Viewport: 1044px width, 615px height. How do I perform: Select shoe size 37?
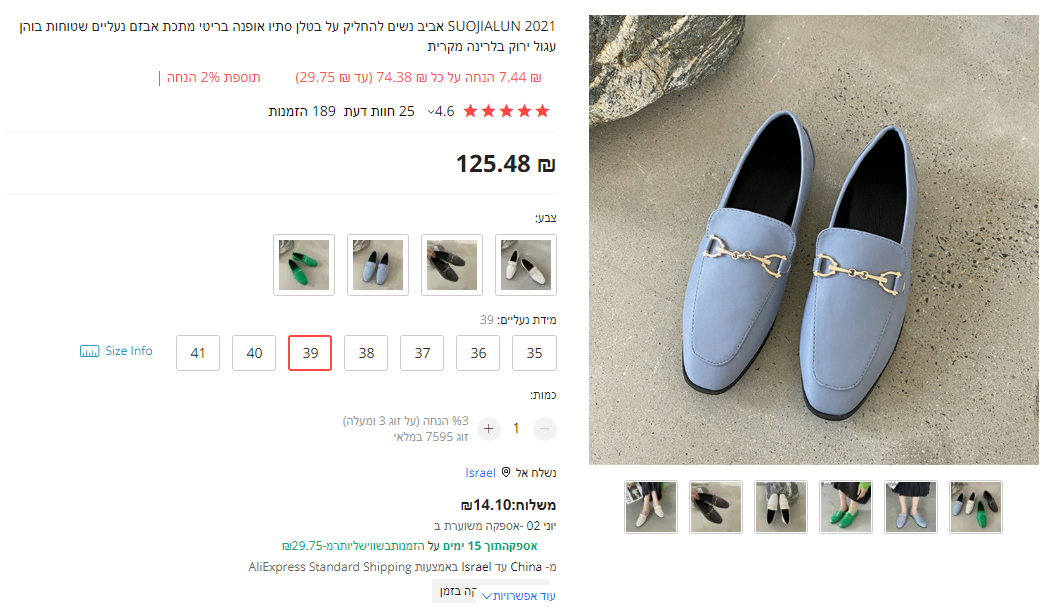(422, 353)
